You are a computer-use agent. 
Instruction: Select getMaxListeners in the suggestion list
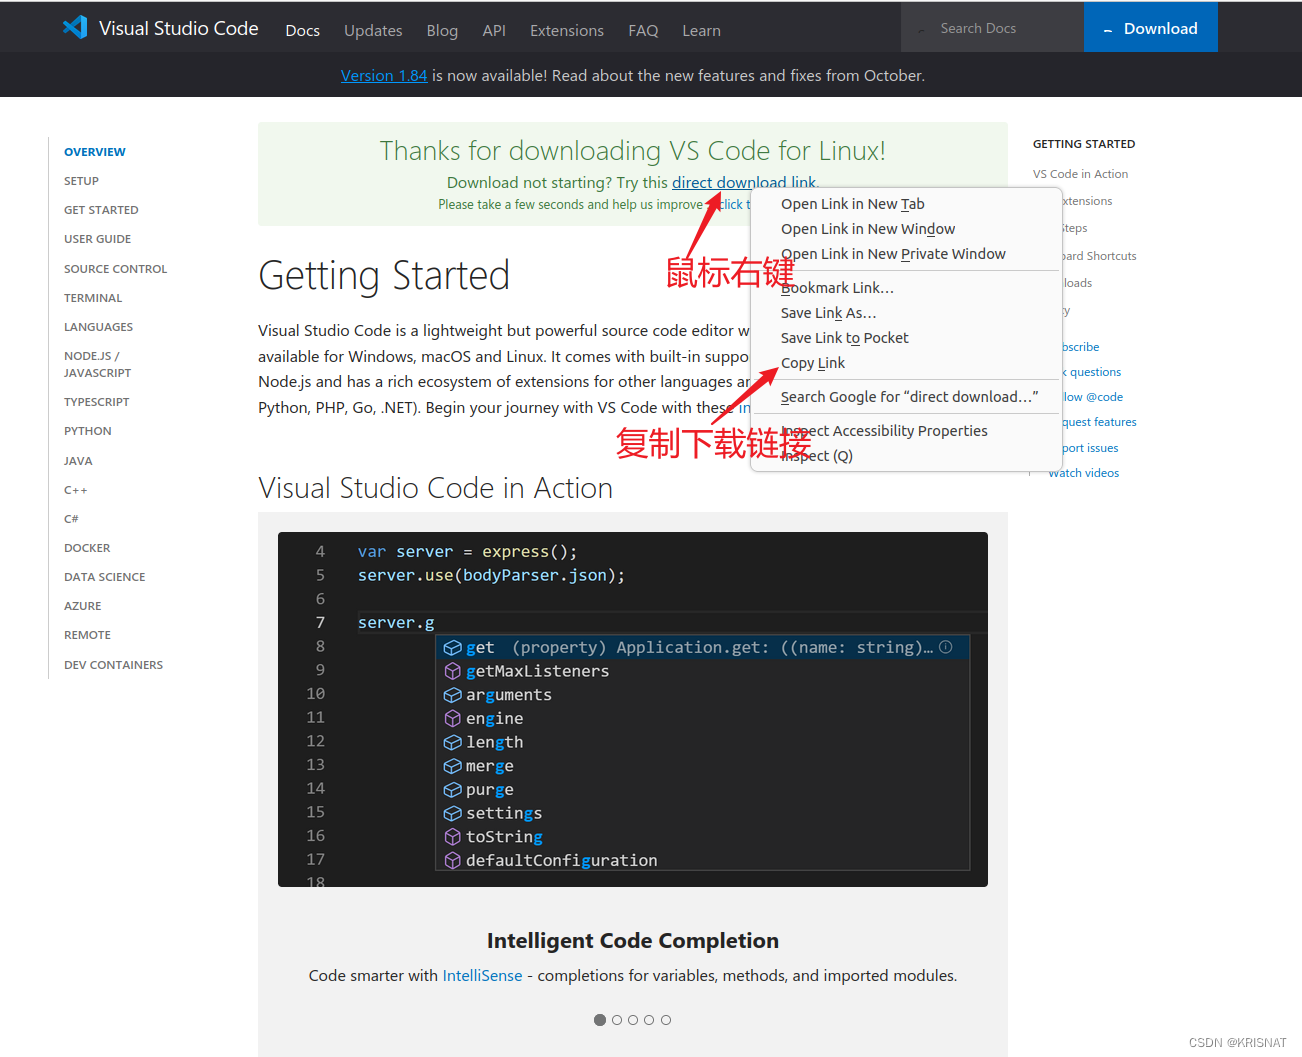click(702, 671)
